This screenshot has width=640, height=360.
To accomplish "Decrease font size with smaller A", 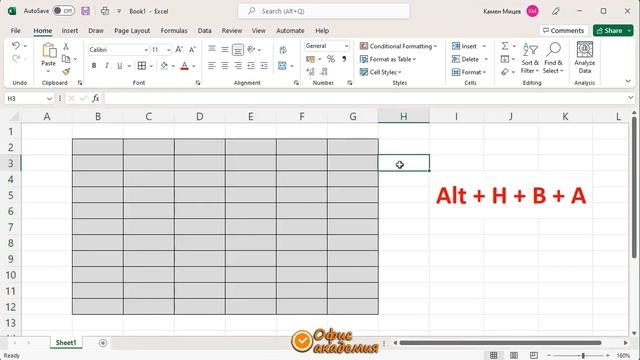I will (192, 50).
